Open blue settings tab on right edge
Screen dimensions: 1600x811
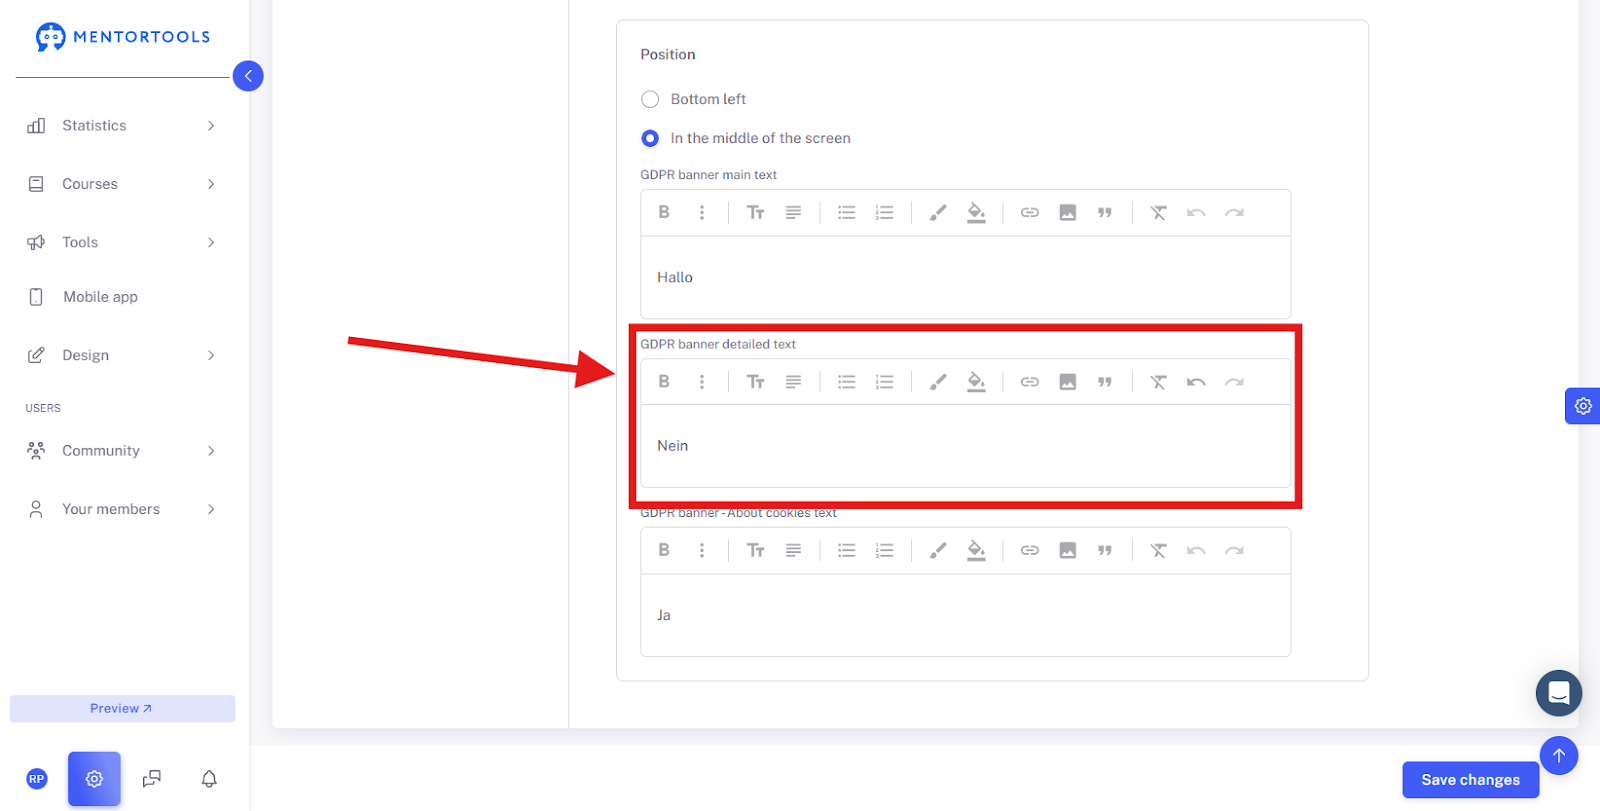[1582, 406]
